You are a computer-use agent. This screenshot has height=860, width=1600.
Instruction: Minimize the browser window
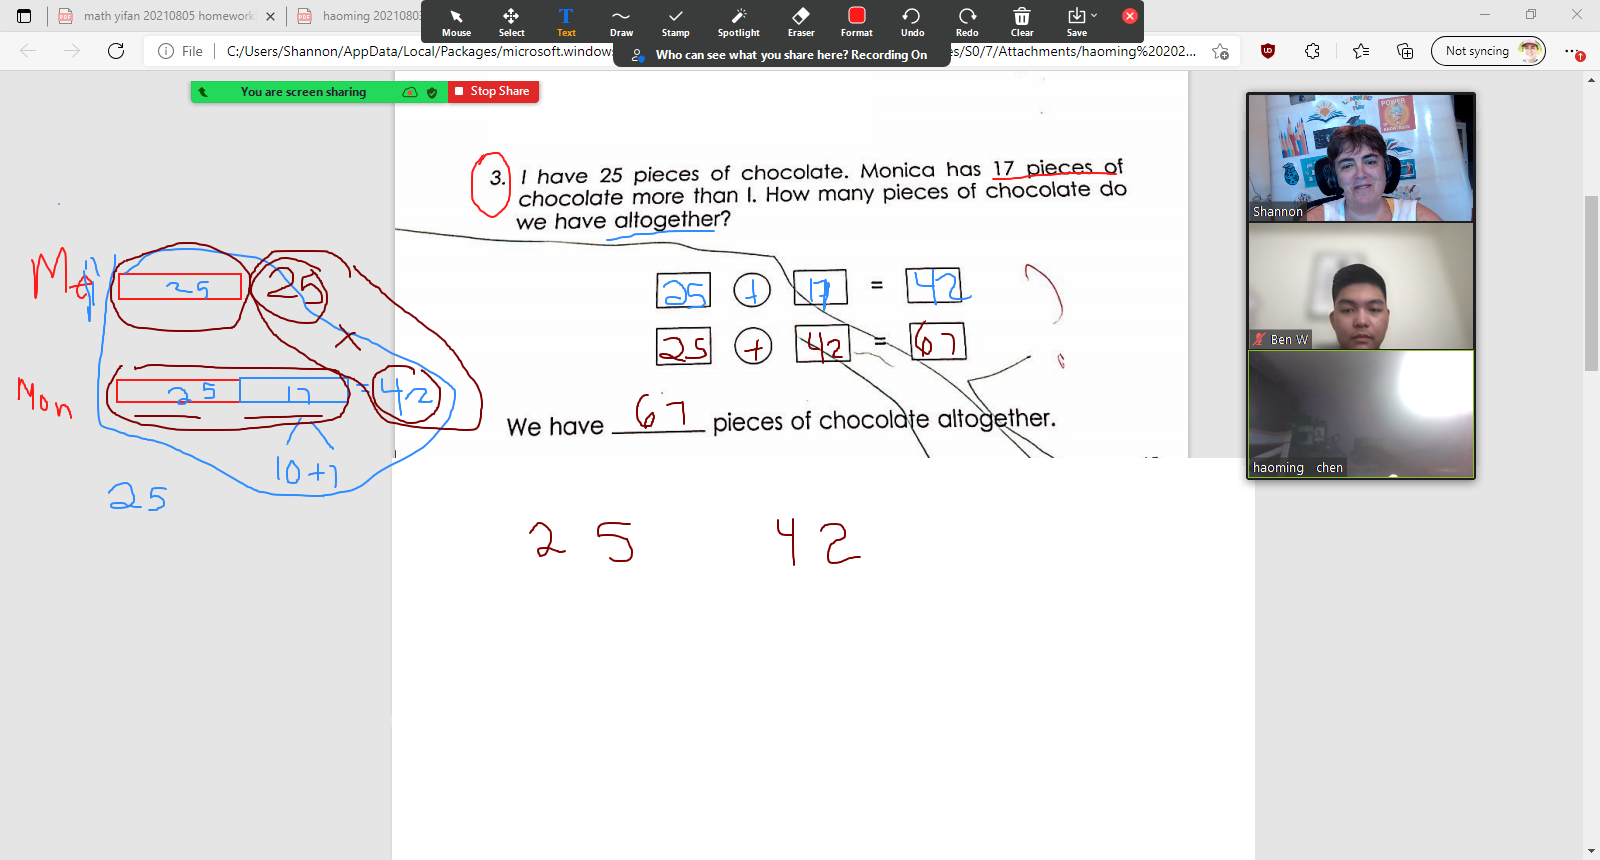coord(1485,14)
